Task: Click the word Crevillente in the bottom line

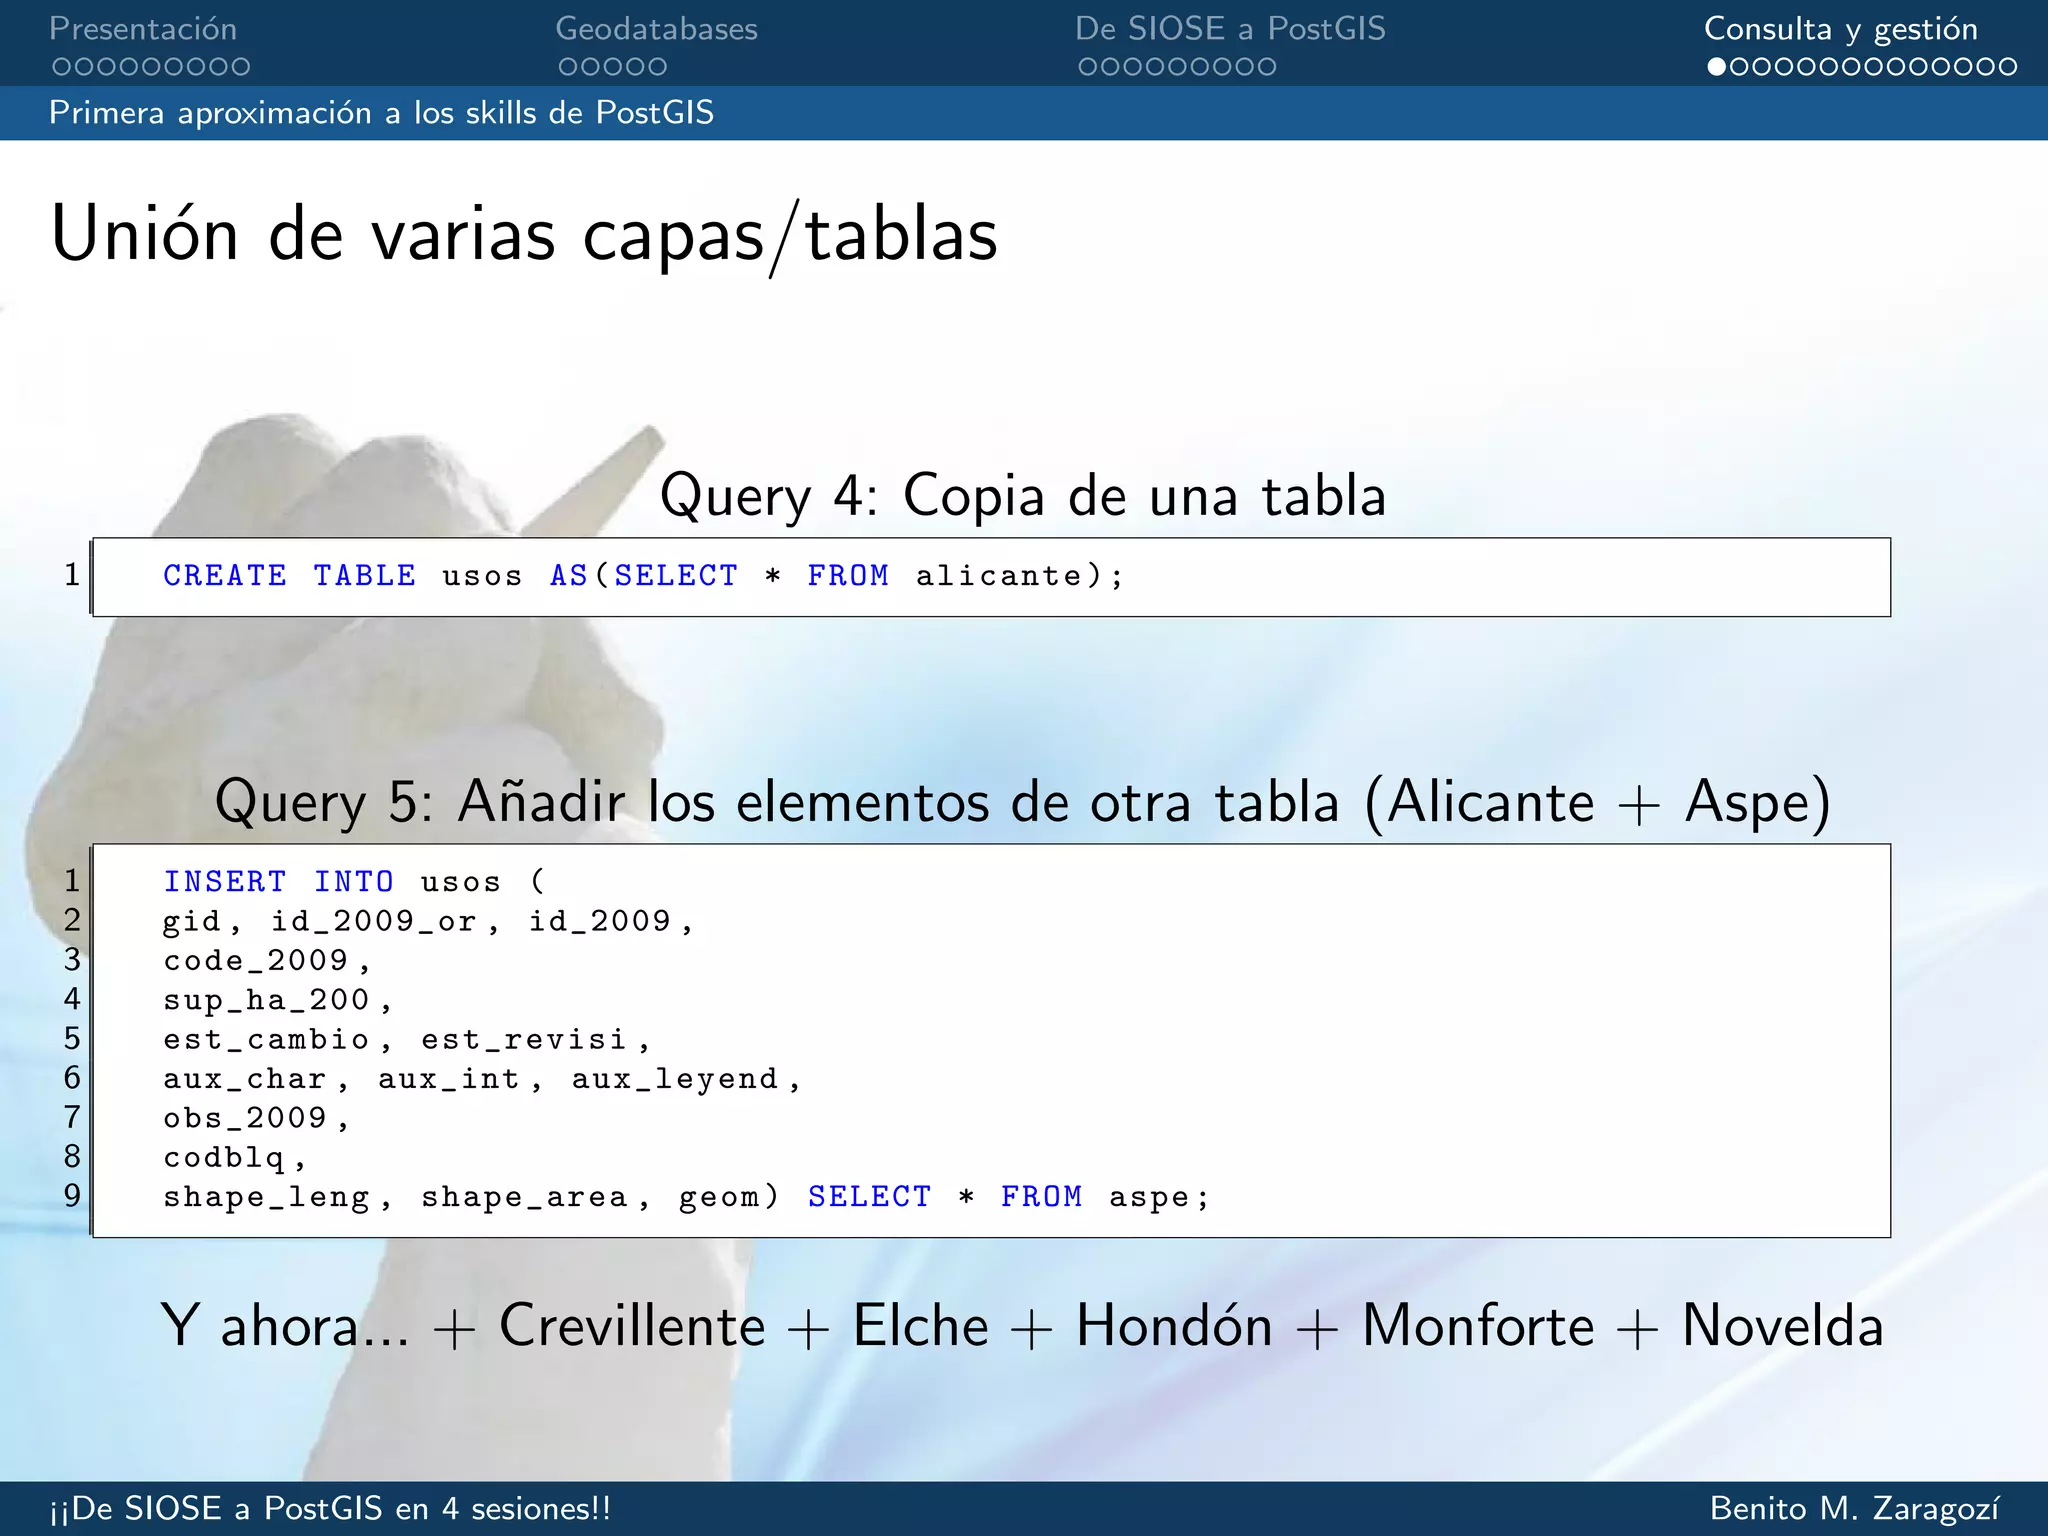Action: pyautogui.click(x=632, y=1326)
